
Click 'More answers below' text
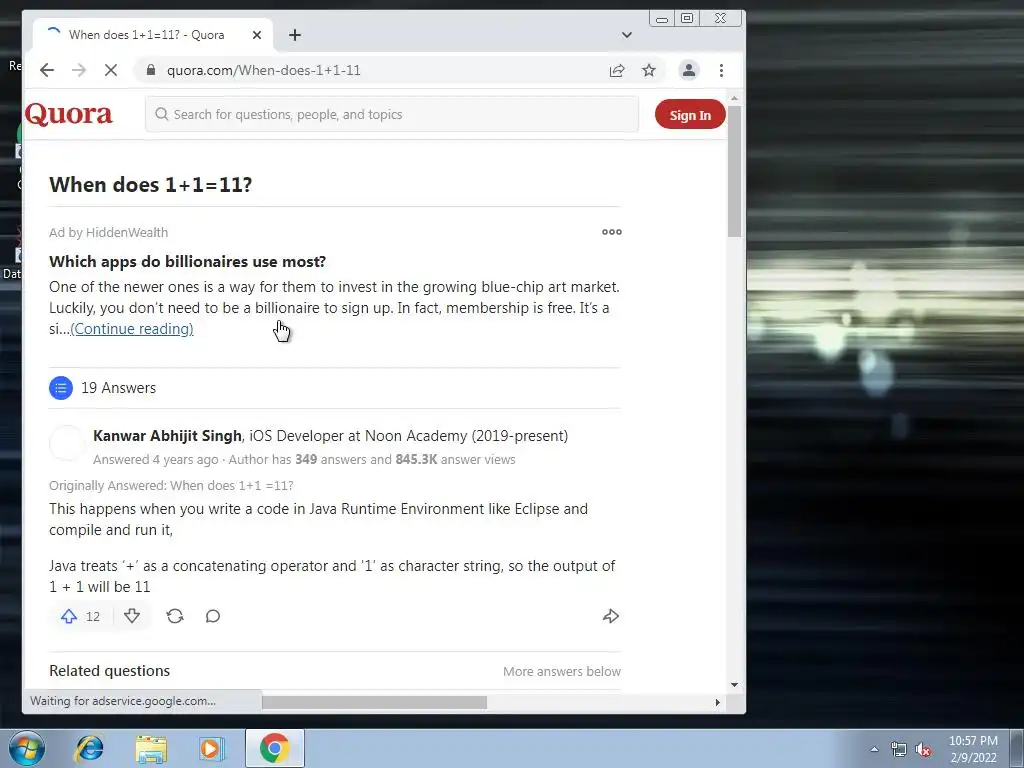pos(562,671)
